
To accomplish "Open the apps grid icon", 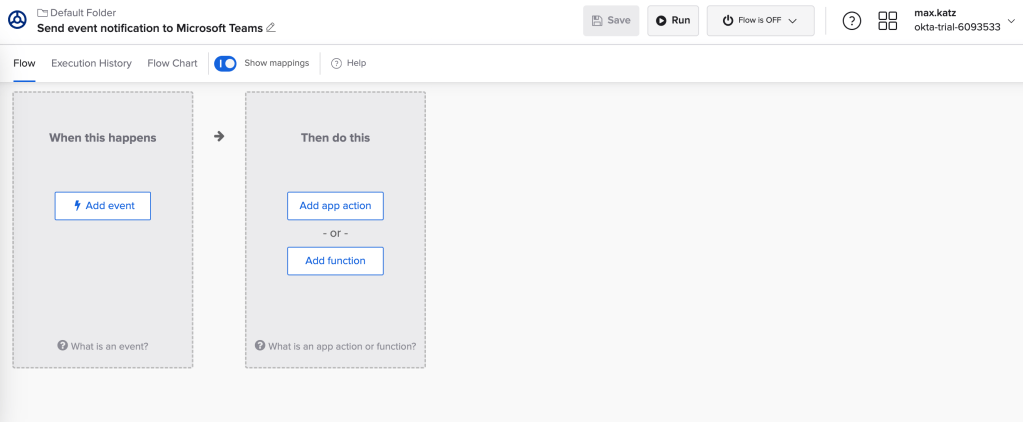I will (887, 21).
